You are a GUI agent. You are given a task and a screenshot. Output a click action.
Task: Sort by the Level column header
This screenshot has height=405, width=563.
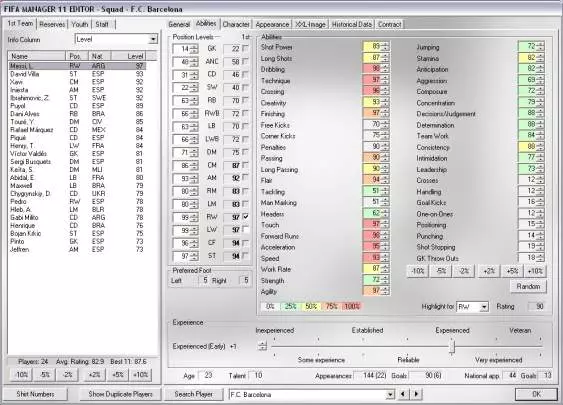click(129, 56)
